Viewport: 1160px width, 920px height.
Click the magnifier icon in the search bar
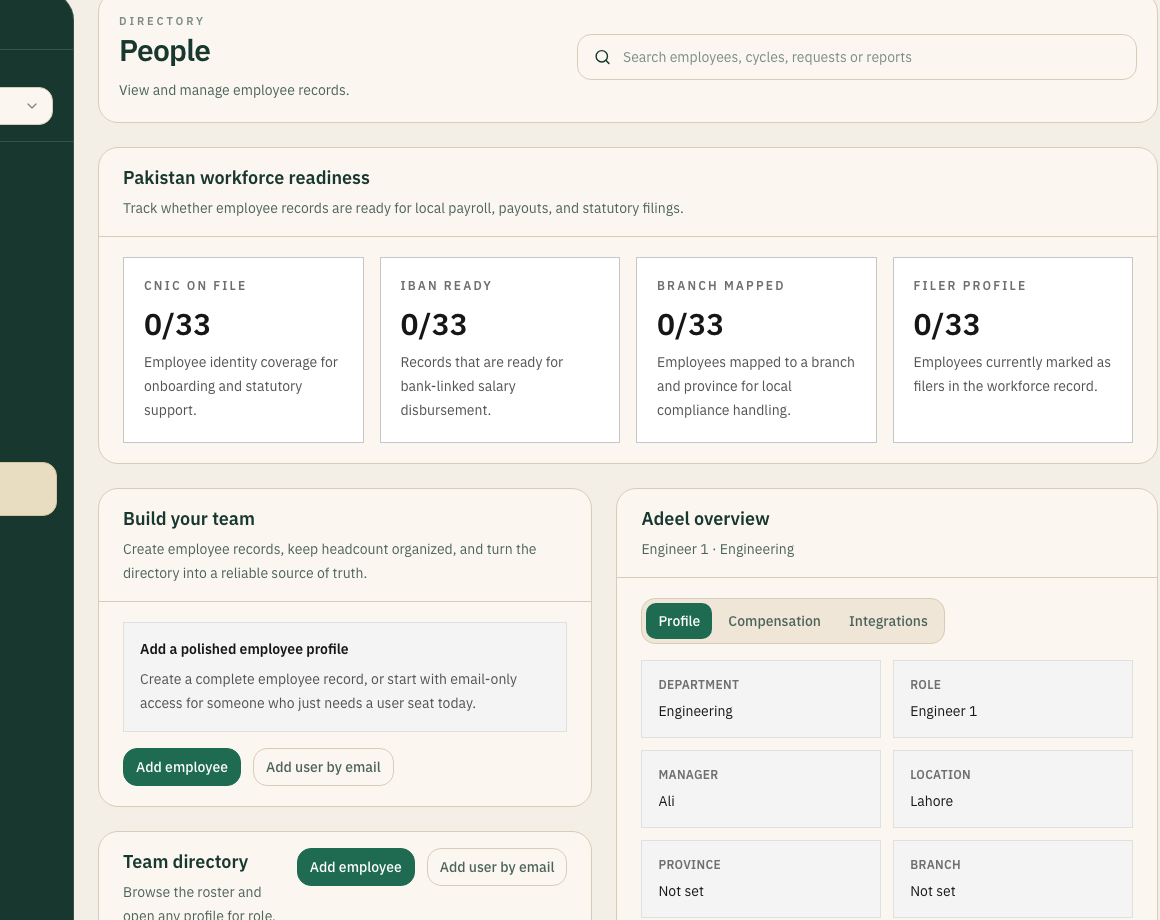[603, 57]
